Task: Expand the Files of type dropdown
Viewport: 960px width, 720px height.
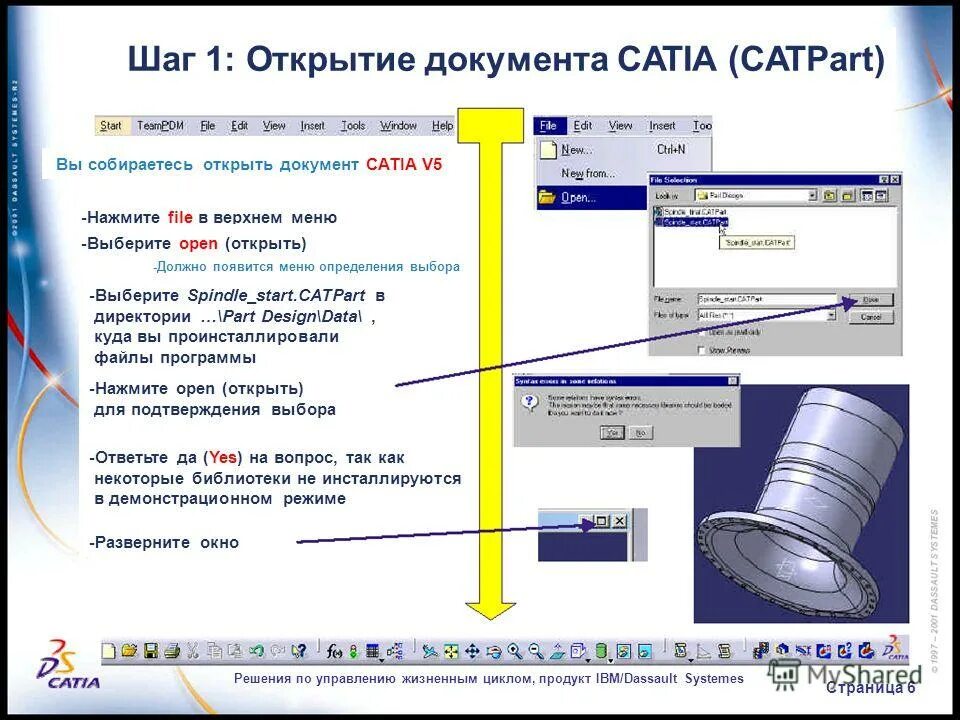Action: click(831, 314)
